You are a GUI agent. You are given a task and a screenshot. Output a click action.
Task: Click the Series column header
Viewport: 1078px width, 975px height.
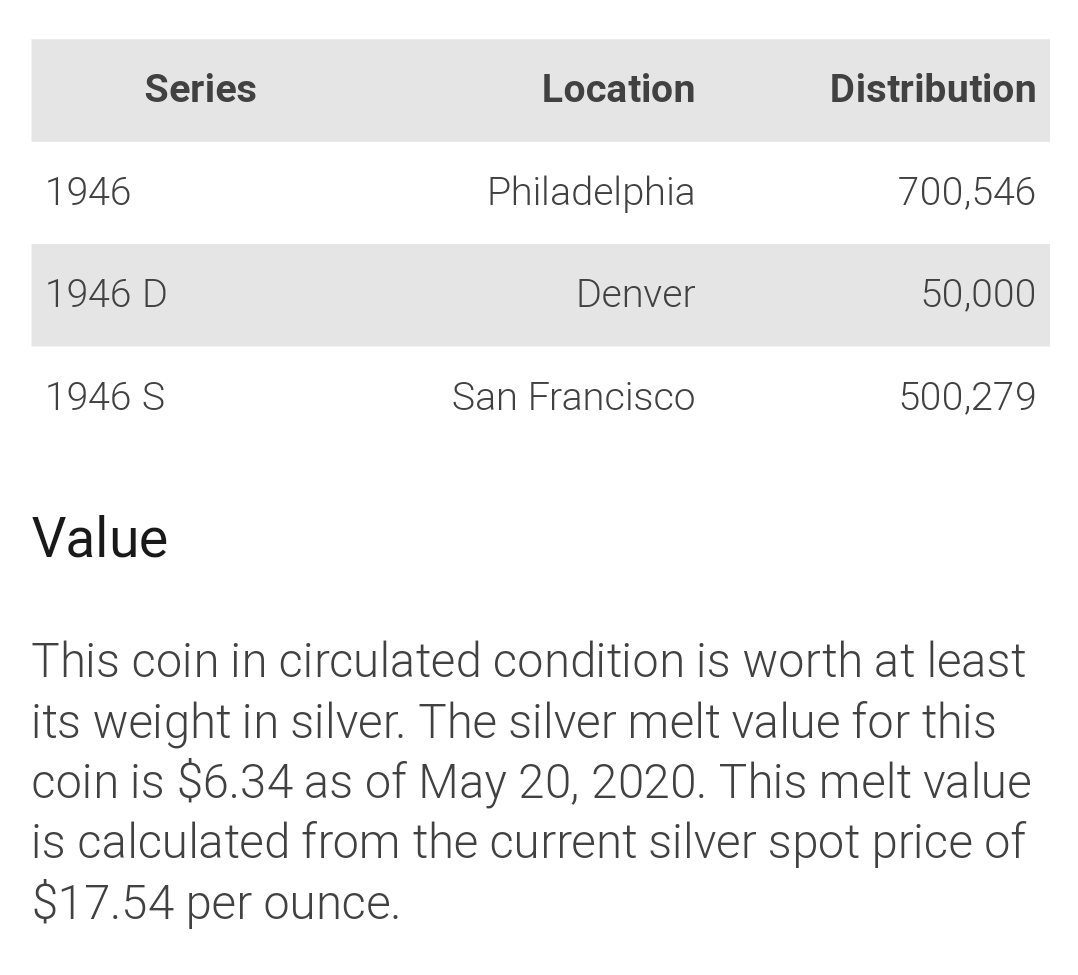(x=200, y=89)
